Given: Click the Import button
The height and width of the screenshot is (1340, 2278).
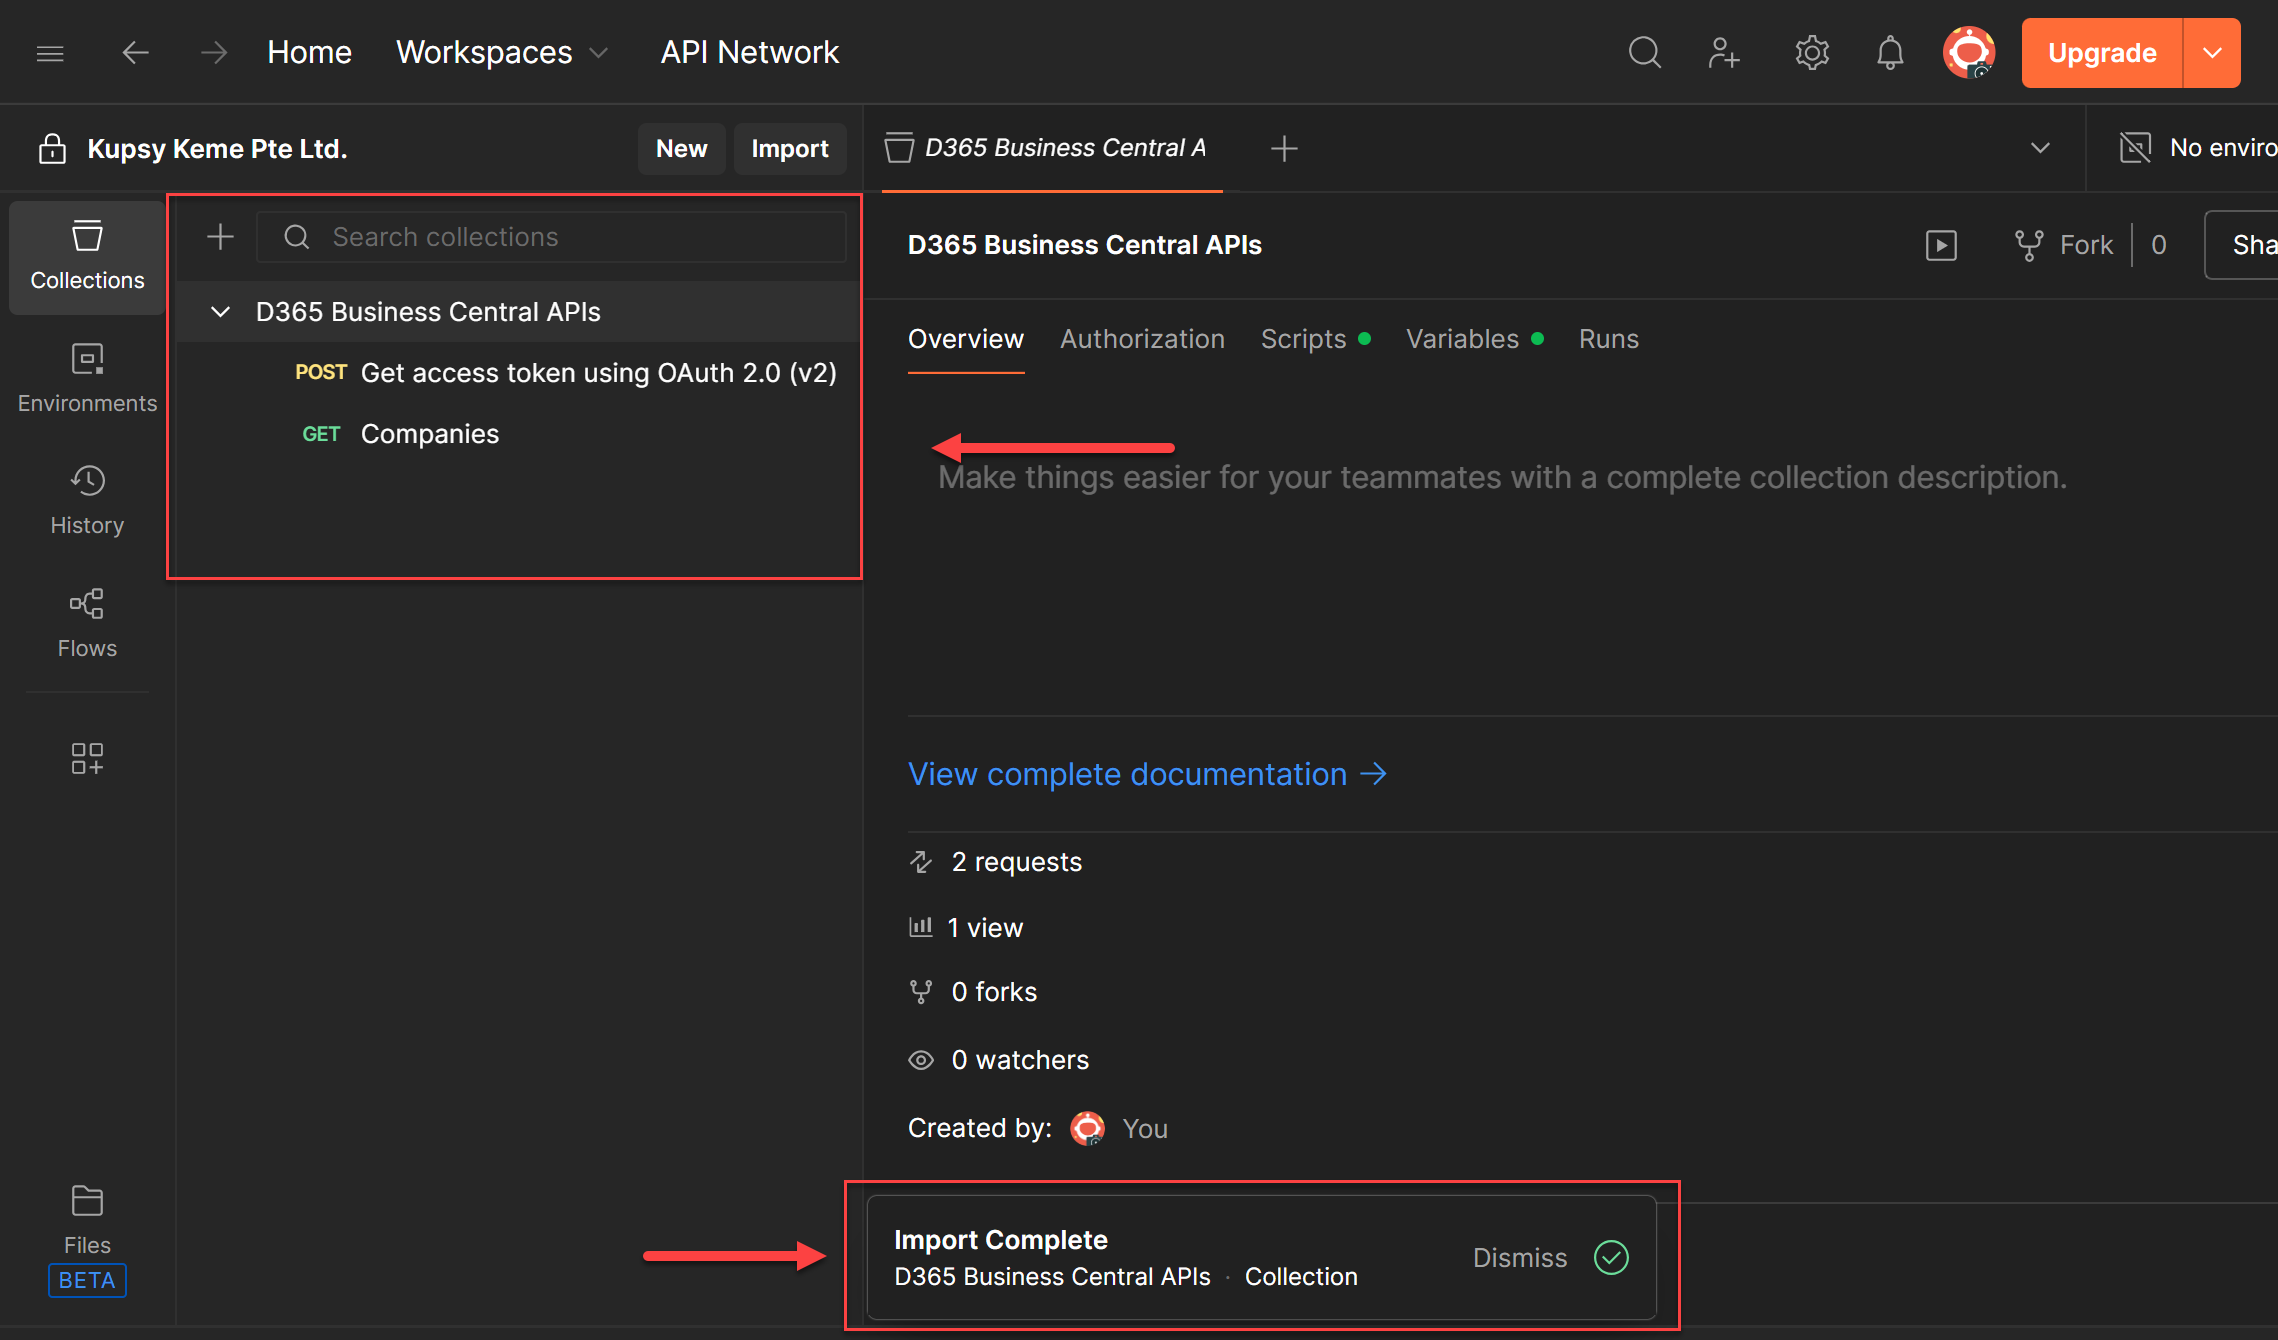Looking at the screenshot, I should tap(789, 148).
